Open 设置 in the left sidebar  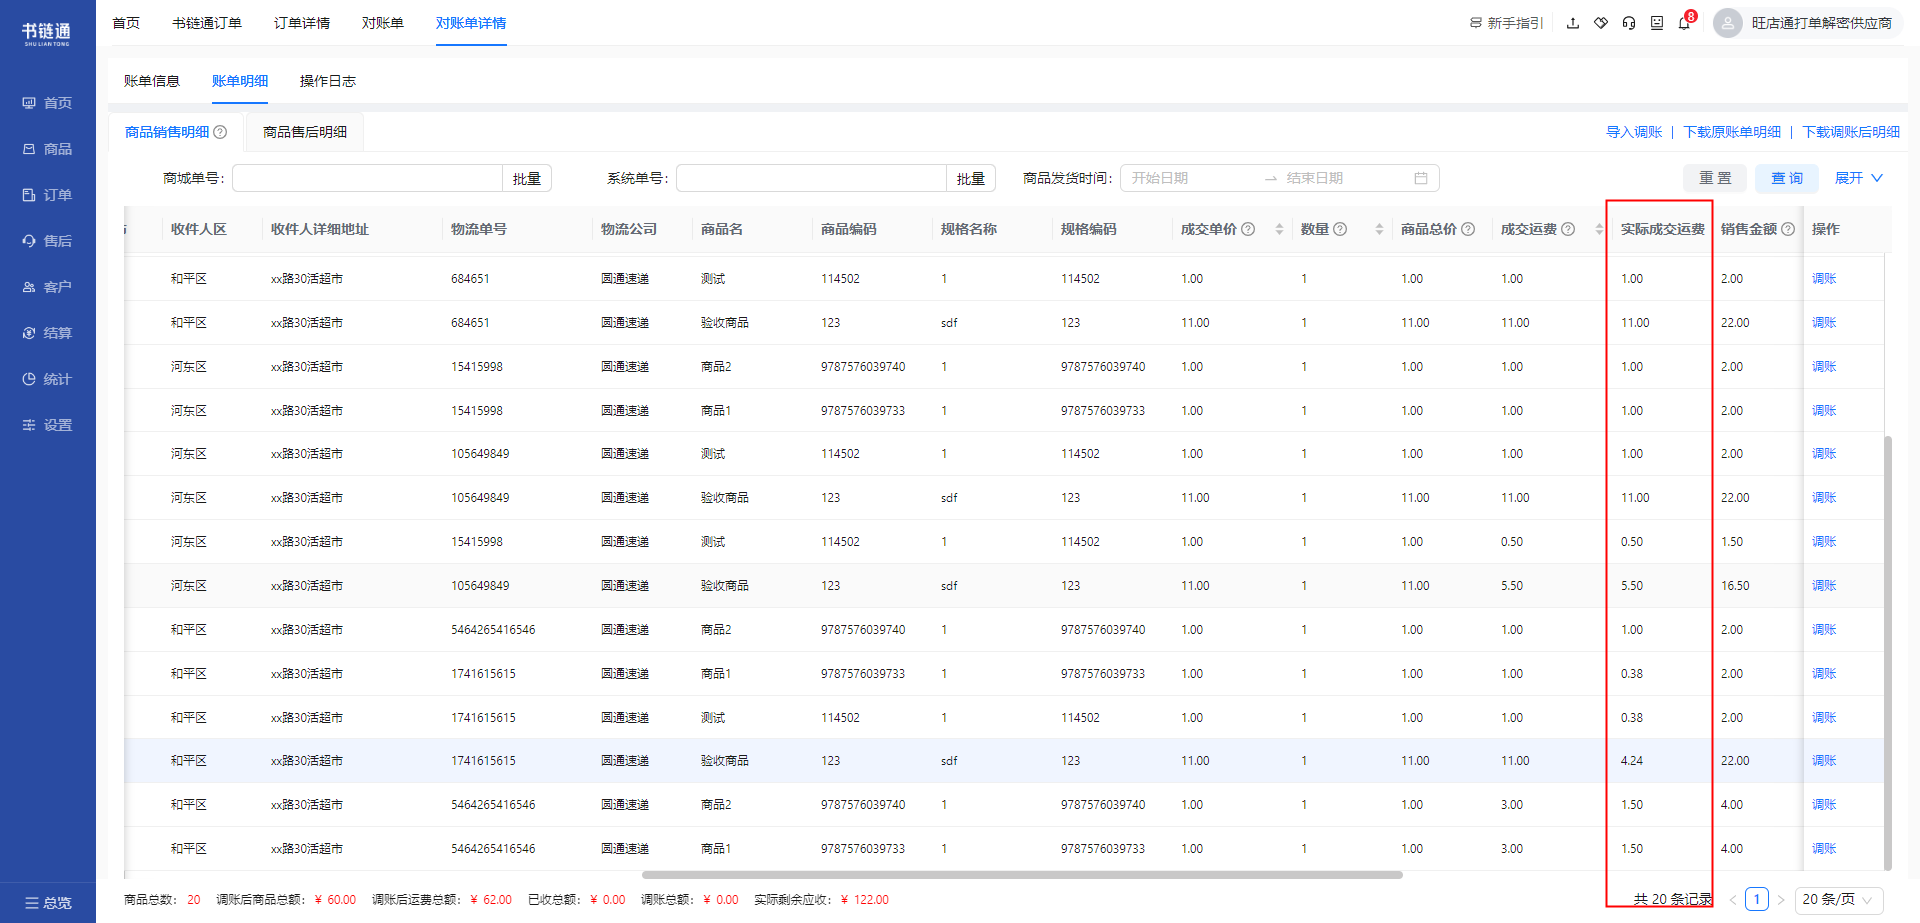47,425
